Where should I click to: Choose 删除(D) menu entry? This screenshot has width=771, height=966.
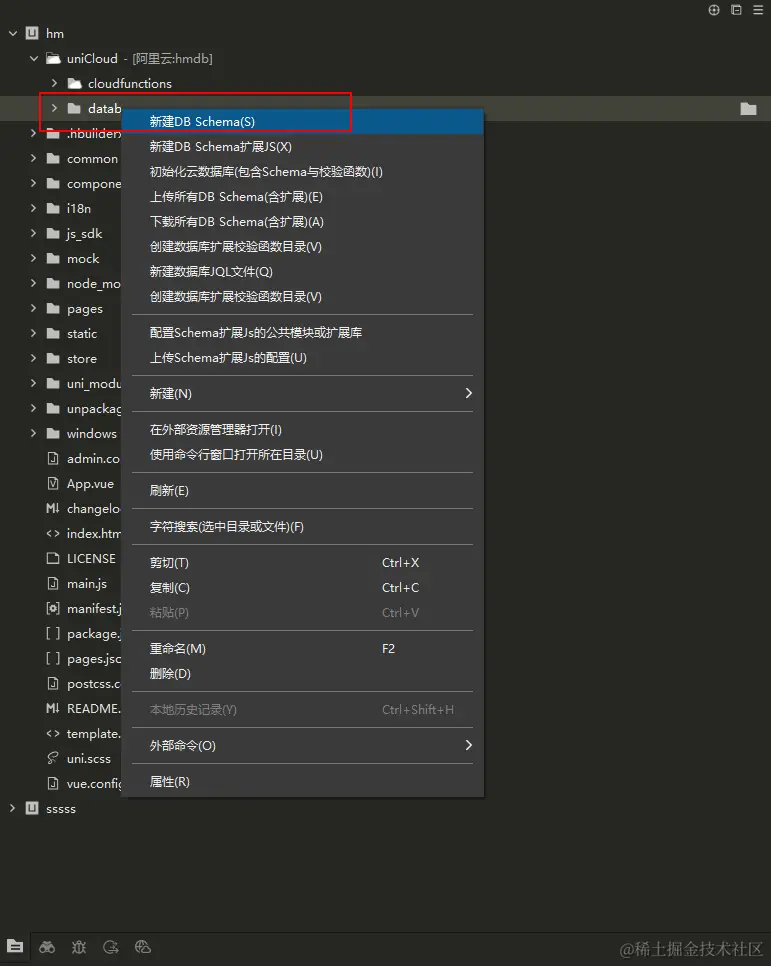pos(302,674)
